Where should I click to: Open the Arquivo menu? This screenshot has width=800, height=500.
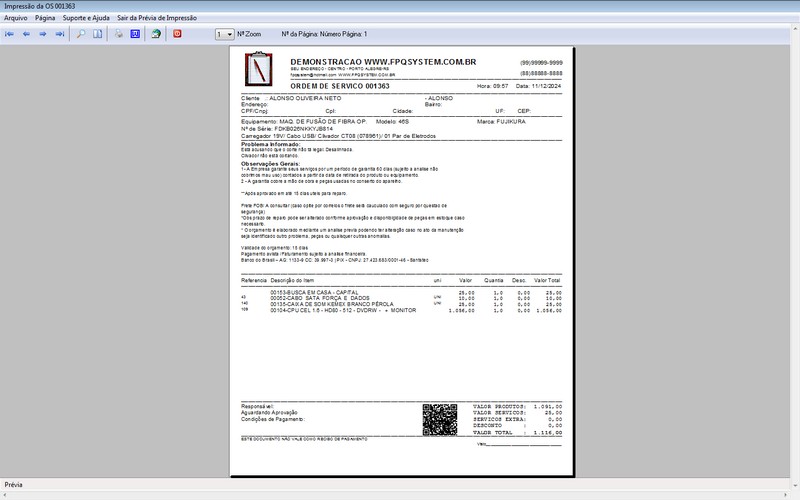click(16, 18)
